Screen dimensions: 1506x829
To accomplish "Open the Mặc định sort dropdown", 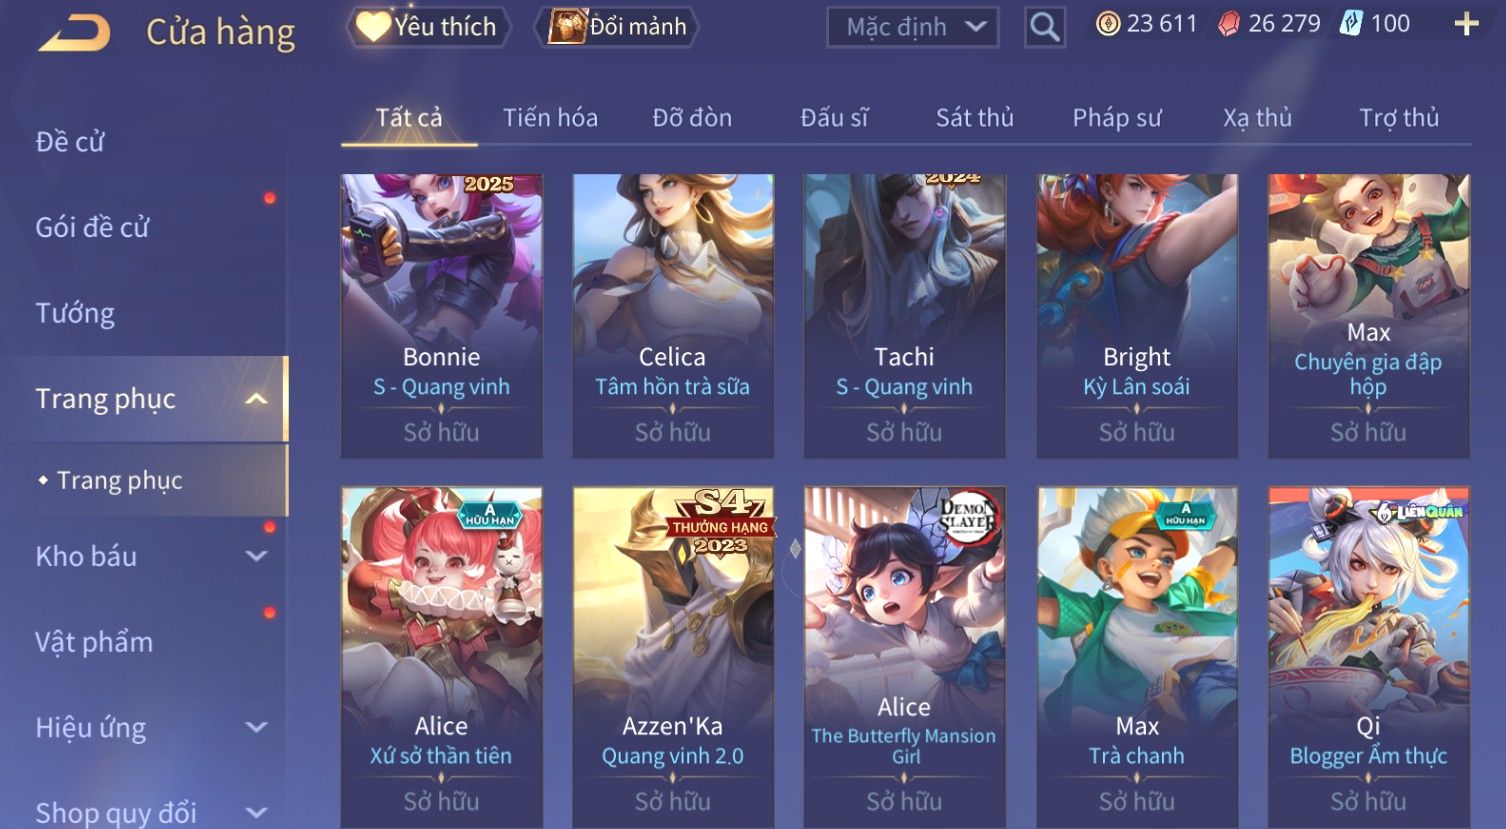I will (912, 27).
